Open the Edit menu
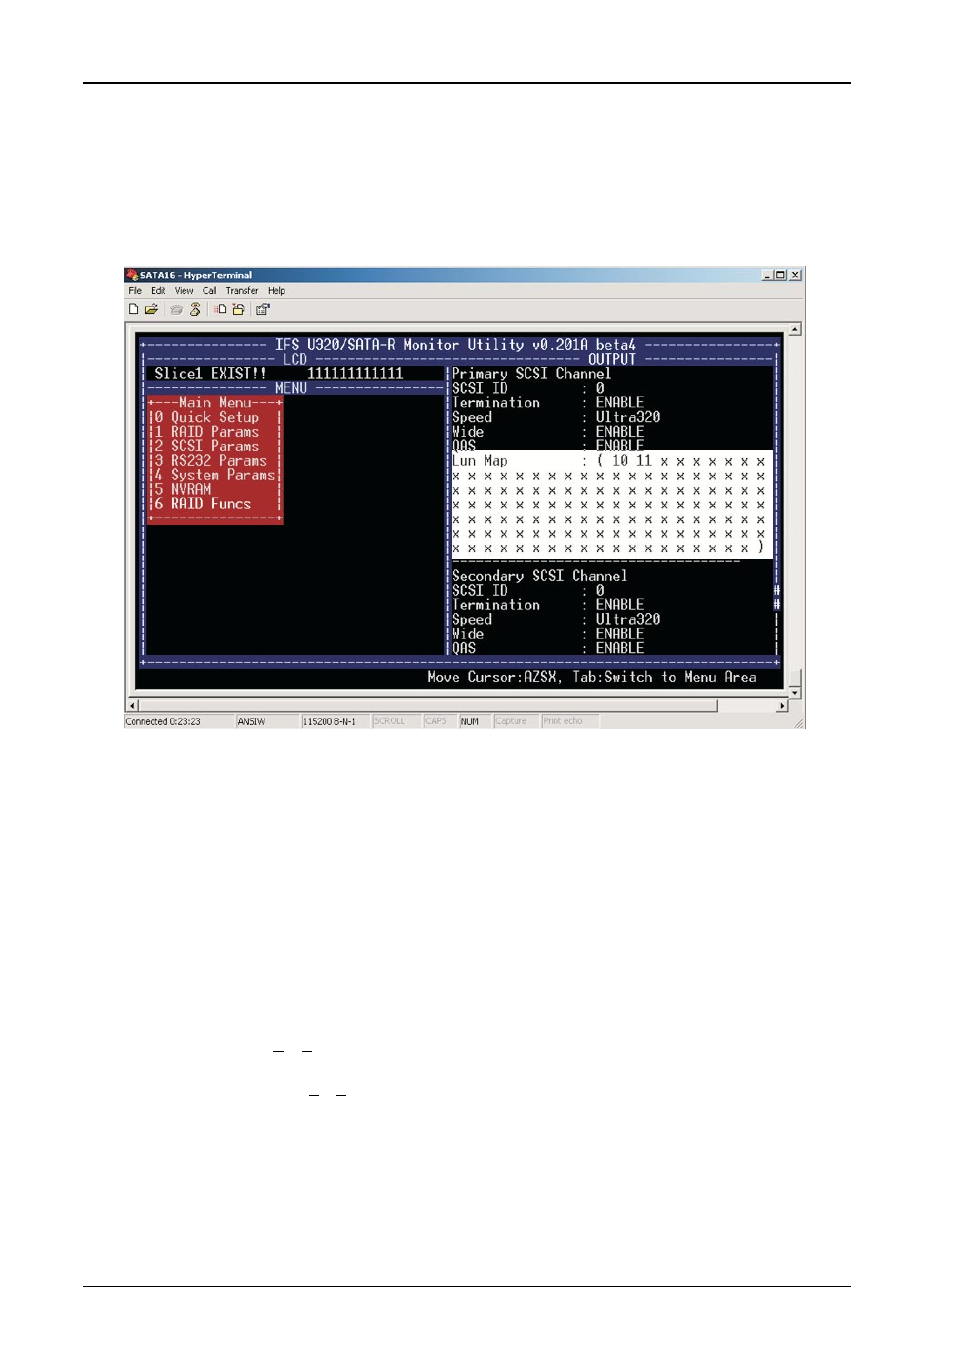The width and height of the screenshot is (954, 1369). coord(158,291)
